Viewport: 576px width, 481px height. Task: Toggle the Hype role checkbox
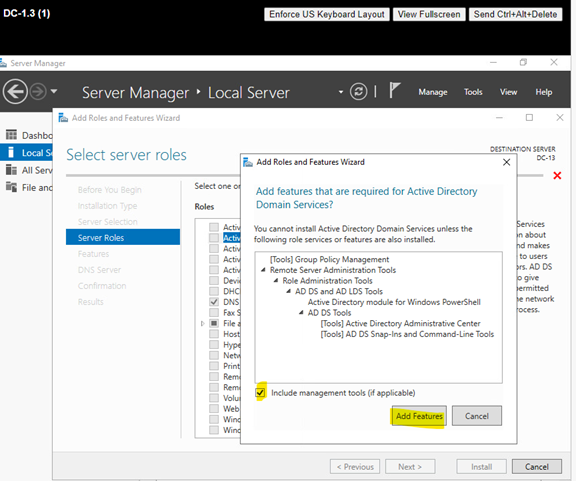[214, 345]
